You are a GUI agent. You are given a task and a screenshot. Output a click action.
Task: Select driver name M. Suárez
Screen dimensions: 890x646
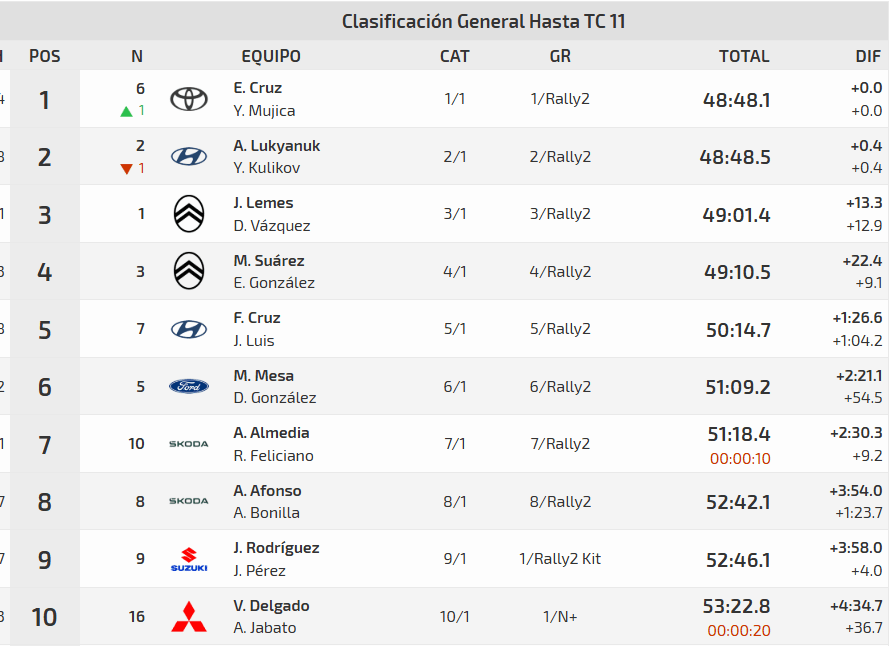point(269,261)
